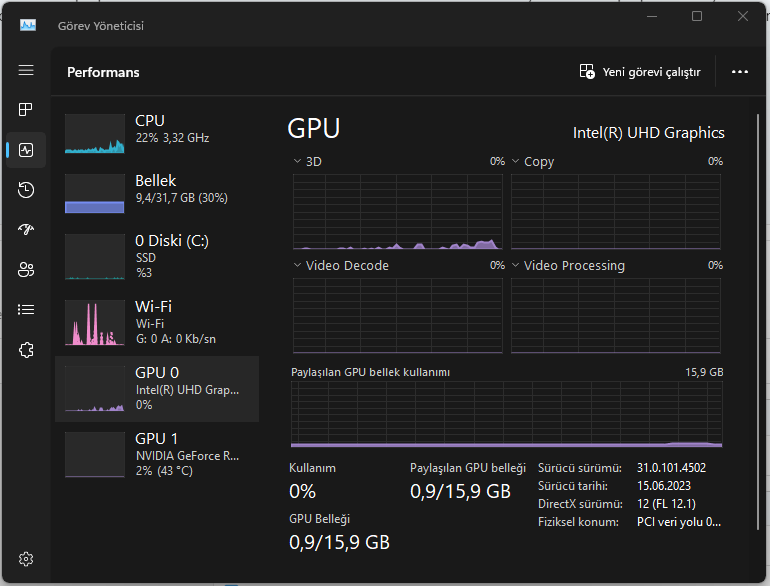Expand the 3D graph engine dropdown
The height and width of the screenshot is (586, 770).
click(297, 161)
